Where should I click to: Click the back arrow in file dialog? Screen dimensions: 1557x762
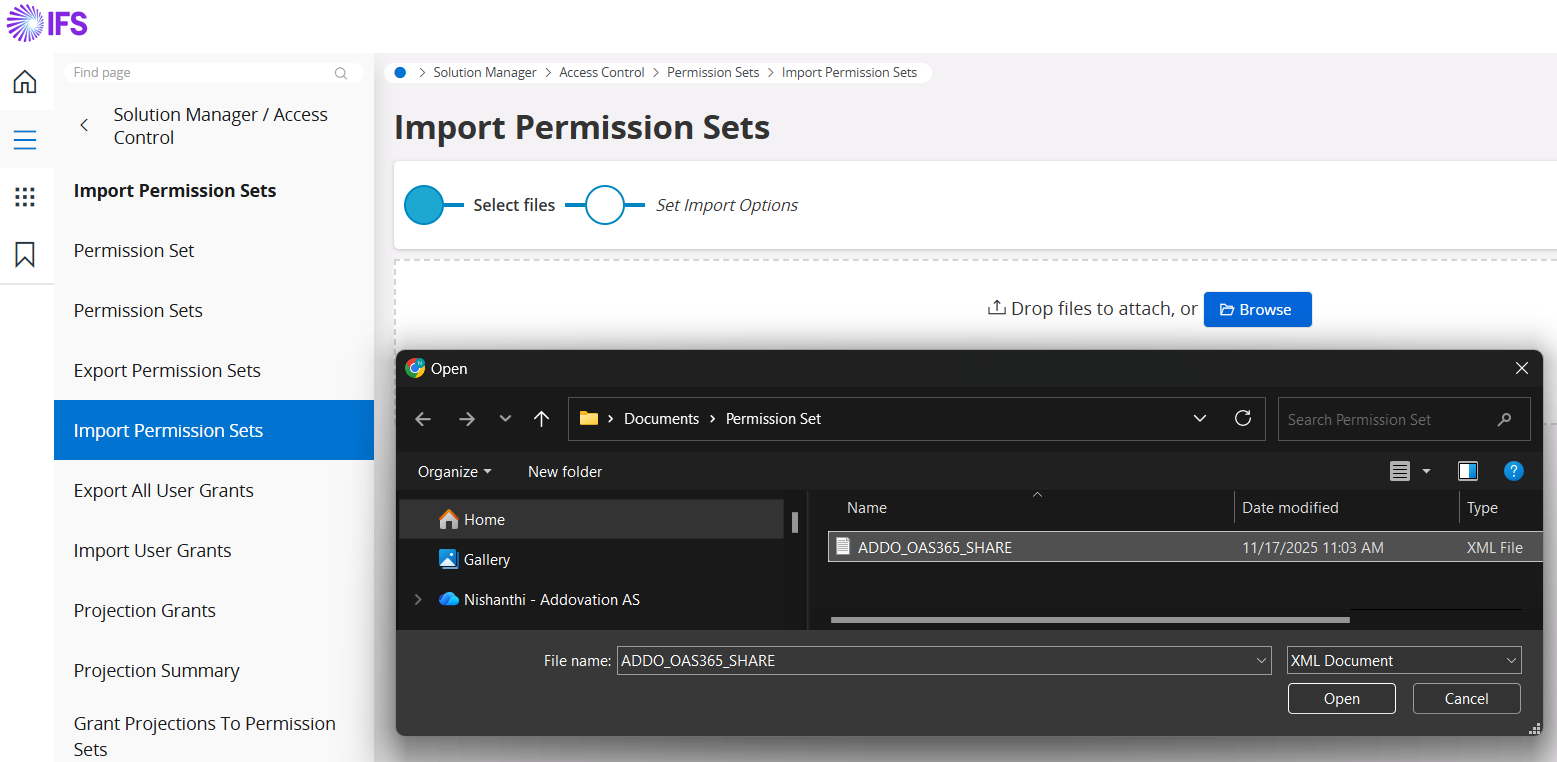coord(423,419)
